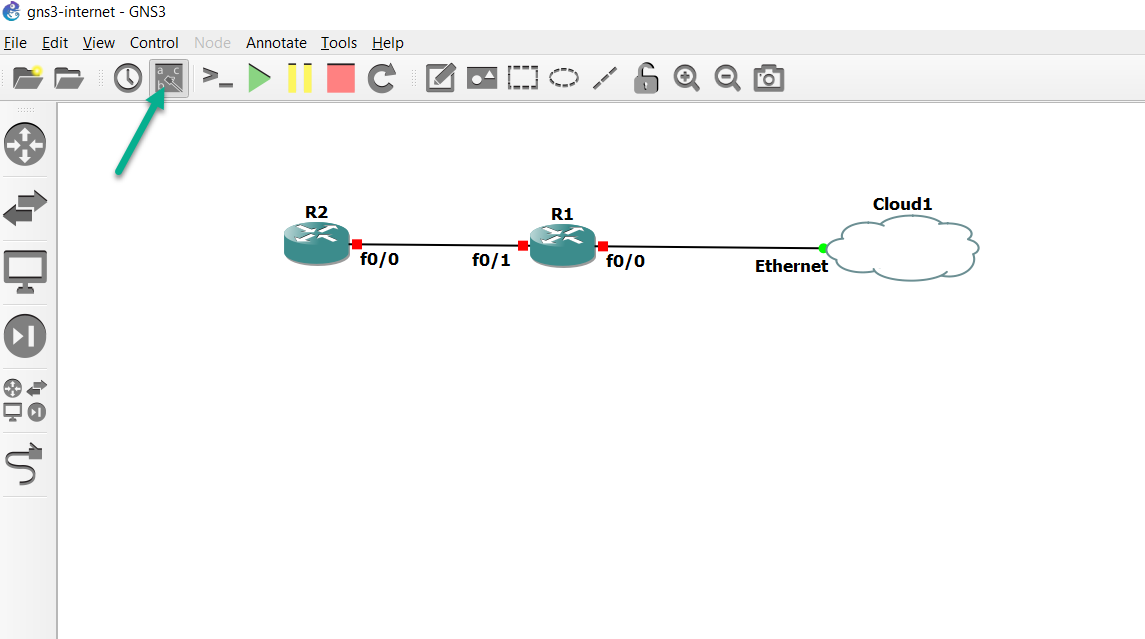Viewport: 1145px width, 639px height.
Task: Select the Draw an ellipse tool
Action: click(x=563, y=77)
